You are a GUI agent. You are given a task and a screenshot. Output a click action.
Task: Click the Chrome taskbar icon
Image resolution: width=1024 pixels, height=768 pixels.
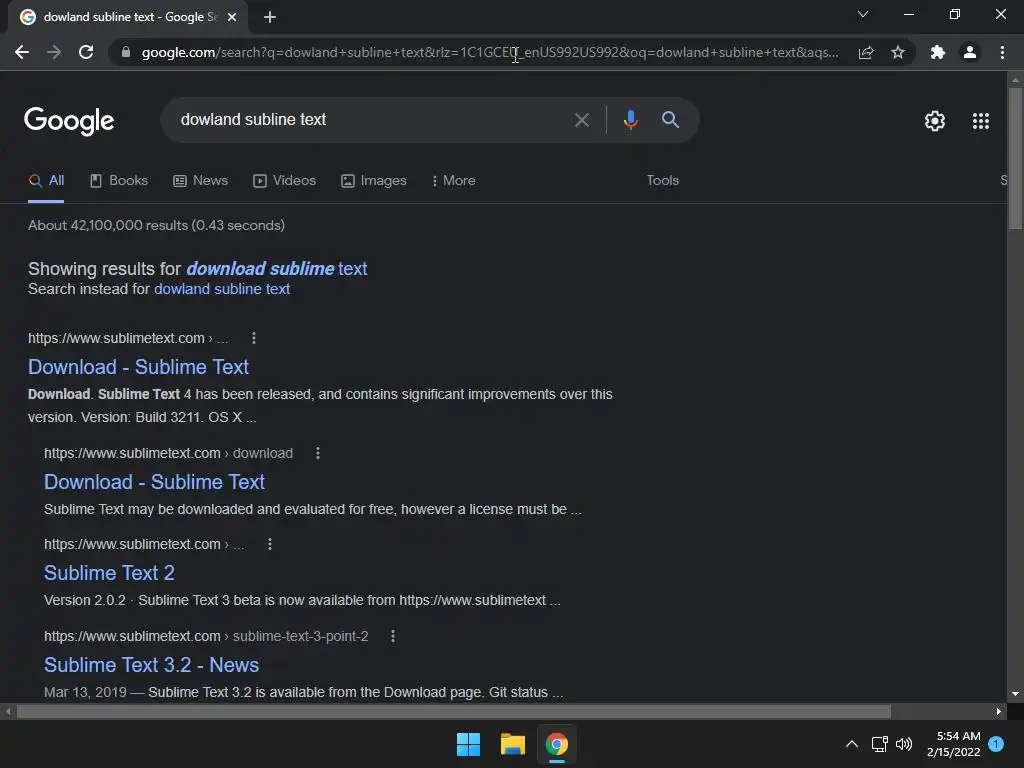coord(557,744)
